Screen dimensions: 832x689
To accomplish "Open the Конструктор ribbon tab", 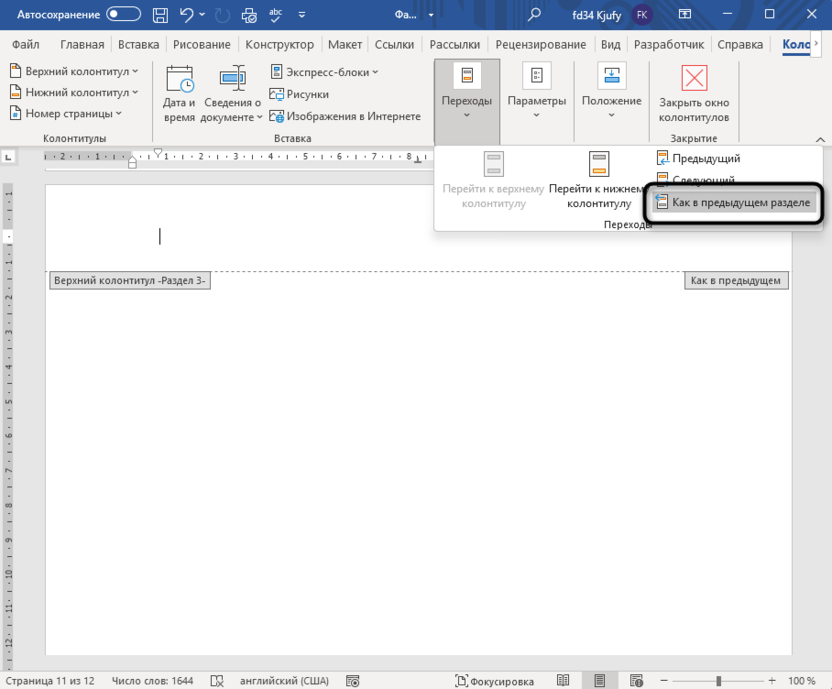I will 280,44.
